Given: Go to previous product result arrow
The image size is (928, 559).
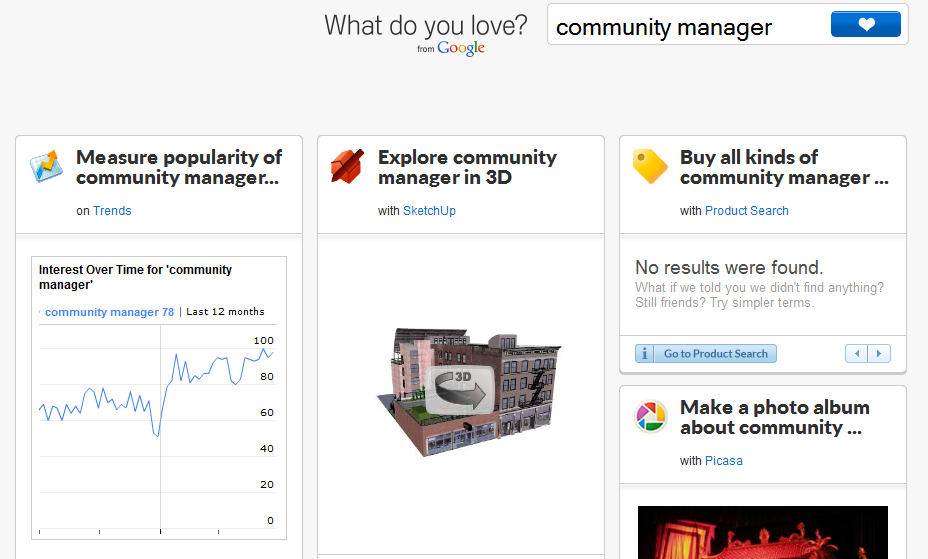Looking at the screenshot, I should pyautogui.click(x=856, y=354).
